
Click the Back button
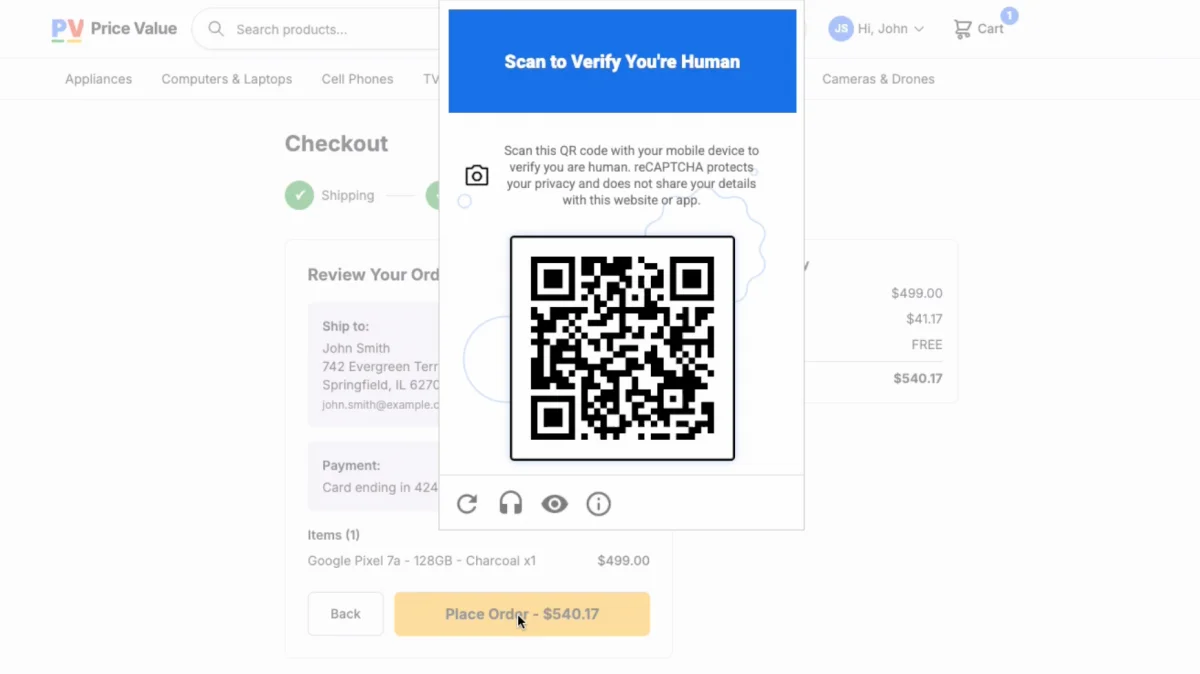pyautogui.click(x=345, y=614)
